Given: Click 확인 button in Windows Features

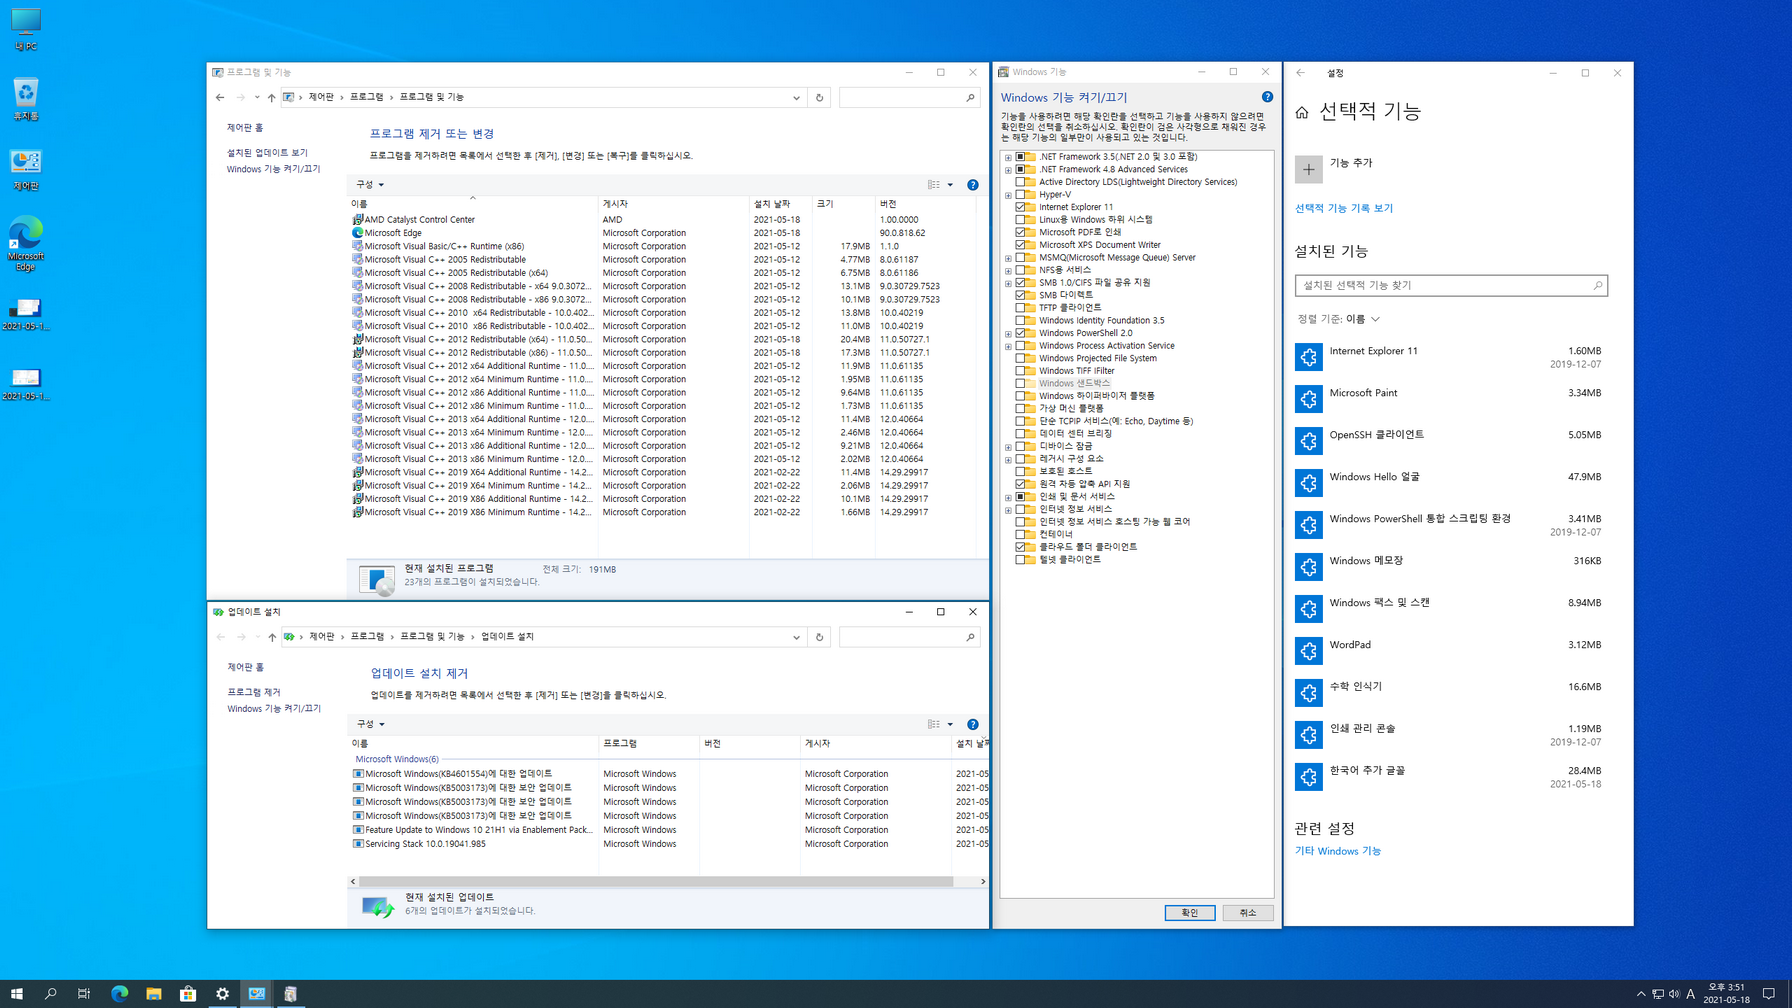Looking at the screenshot, I should click(1189, 913).
